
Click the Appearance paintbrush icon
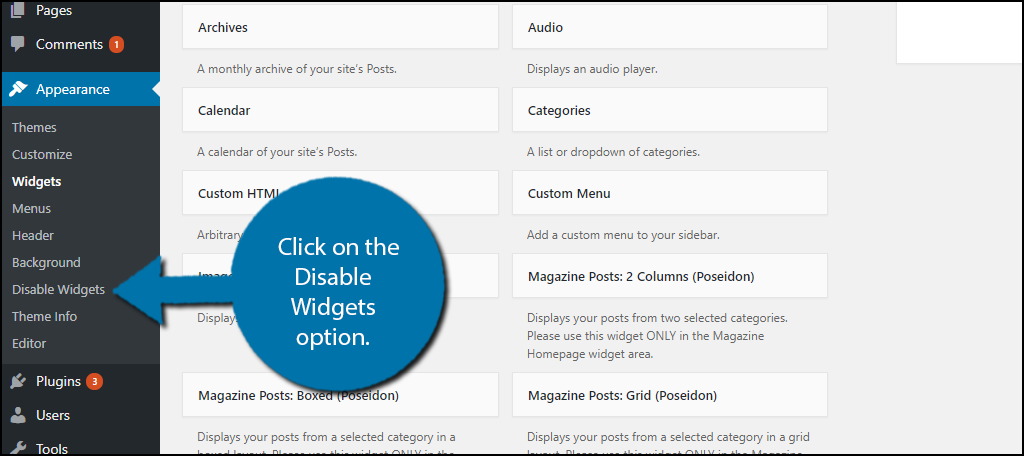18,89
